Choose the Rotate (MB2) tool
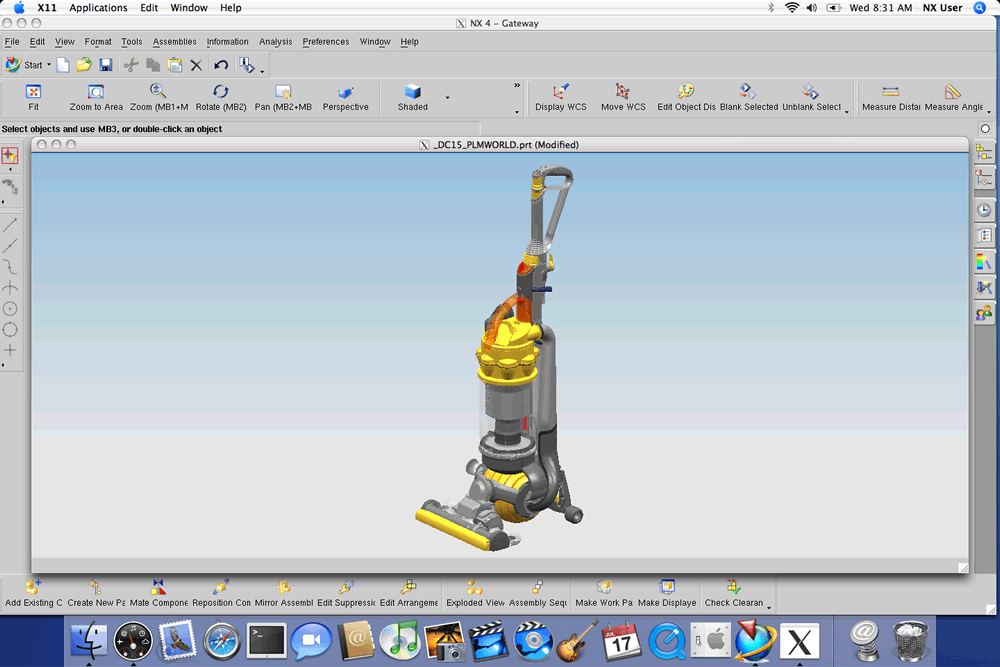 (221, 92)
